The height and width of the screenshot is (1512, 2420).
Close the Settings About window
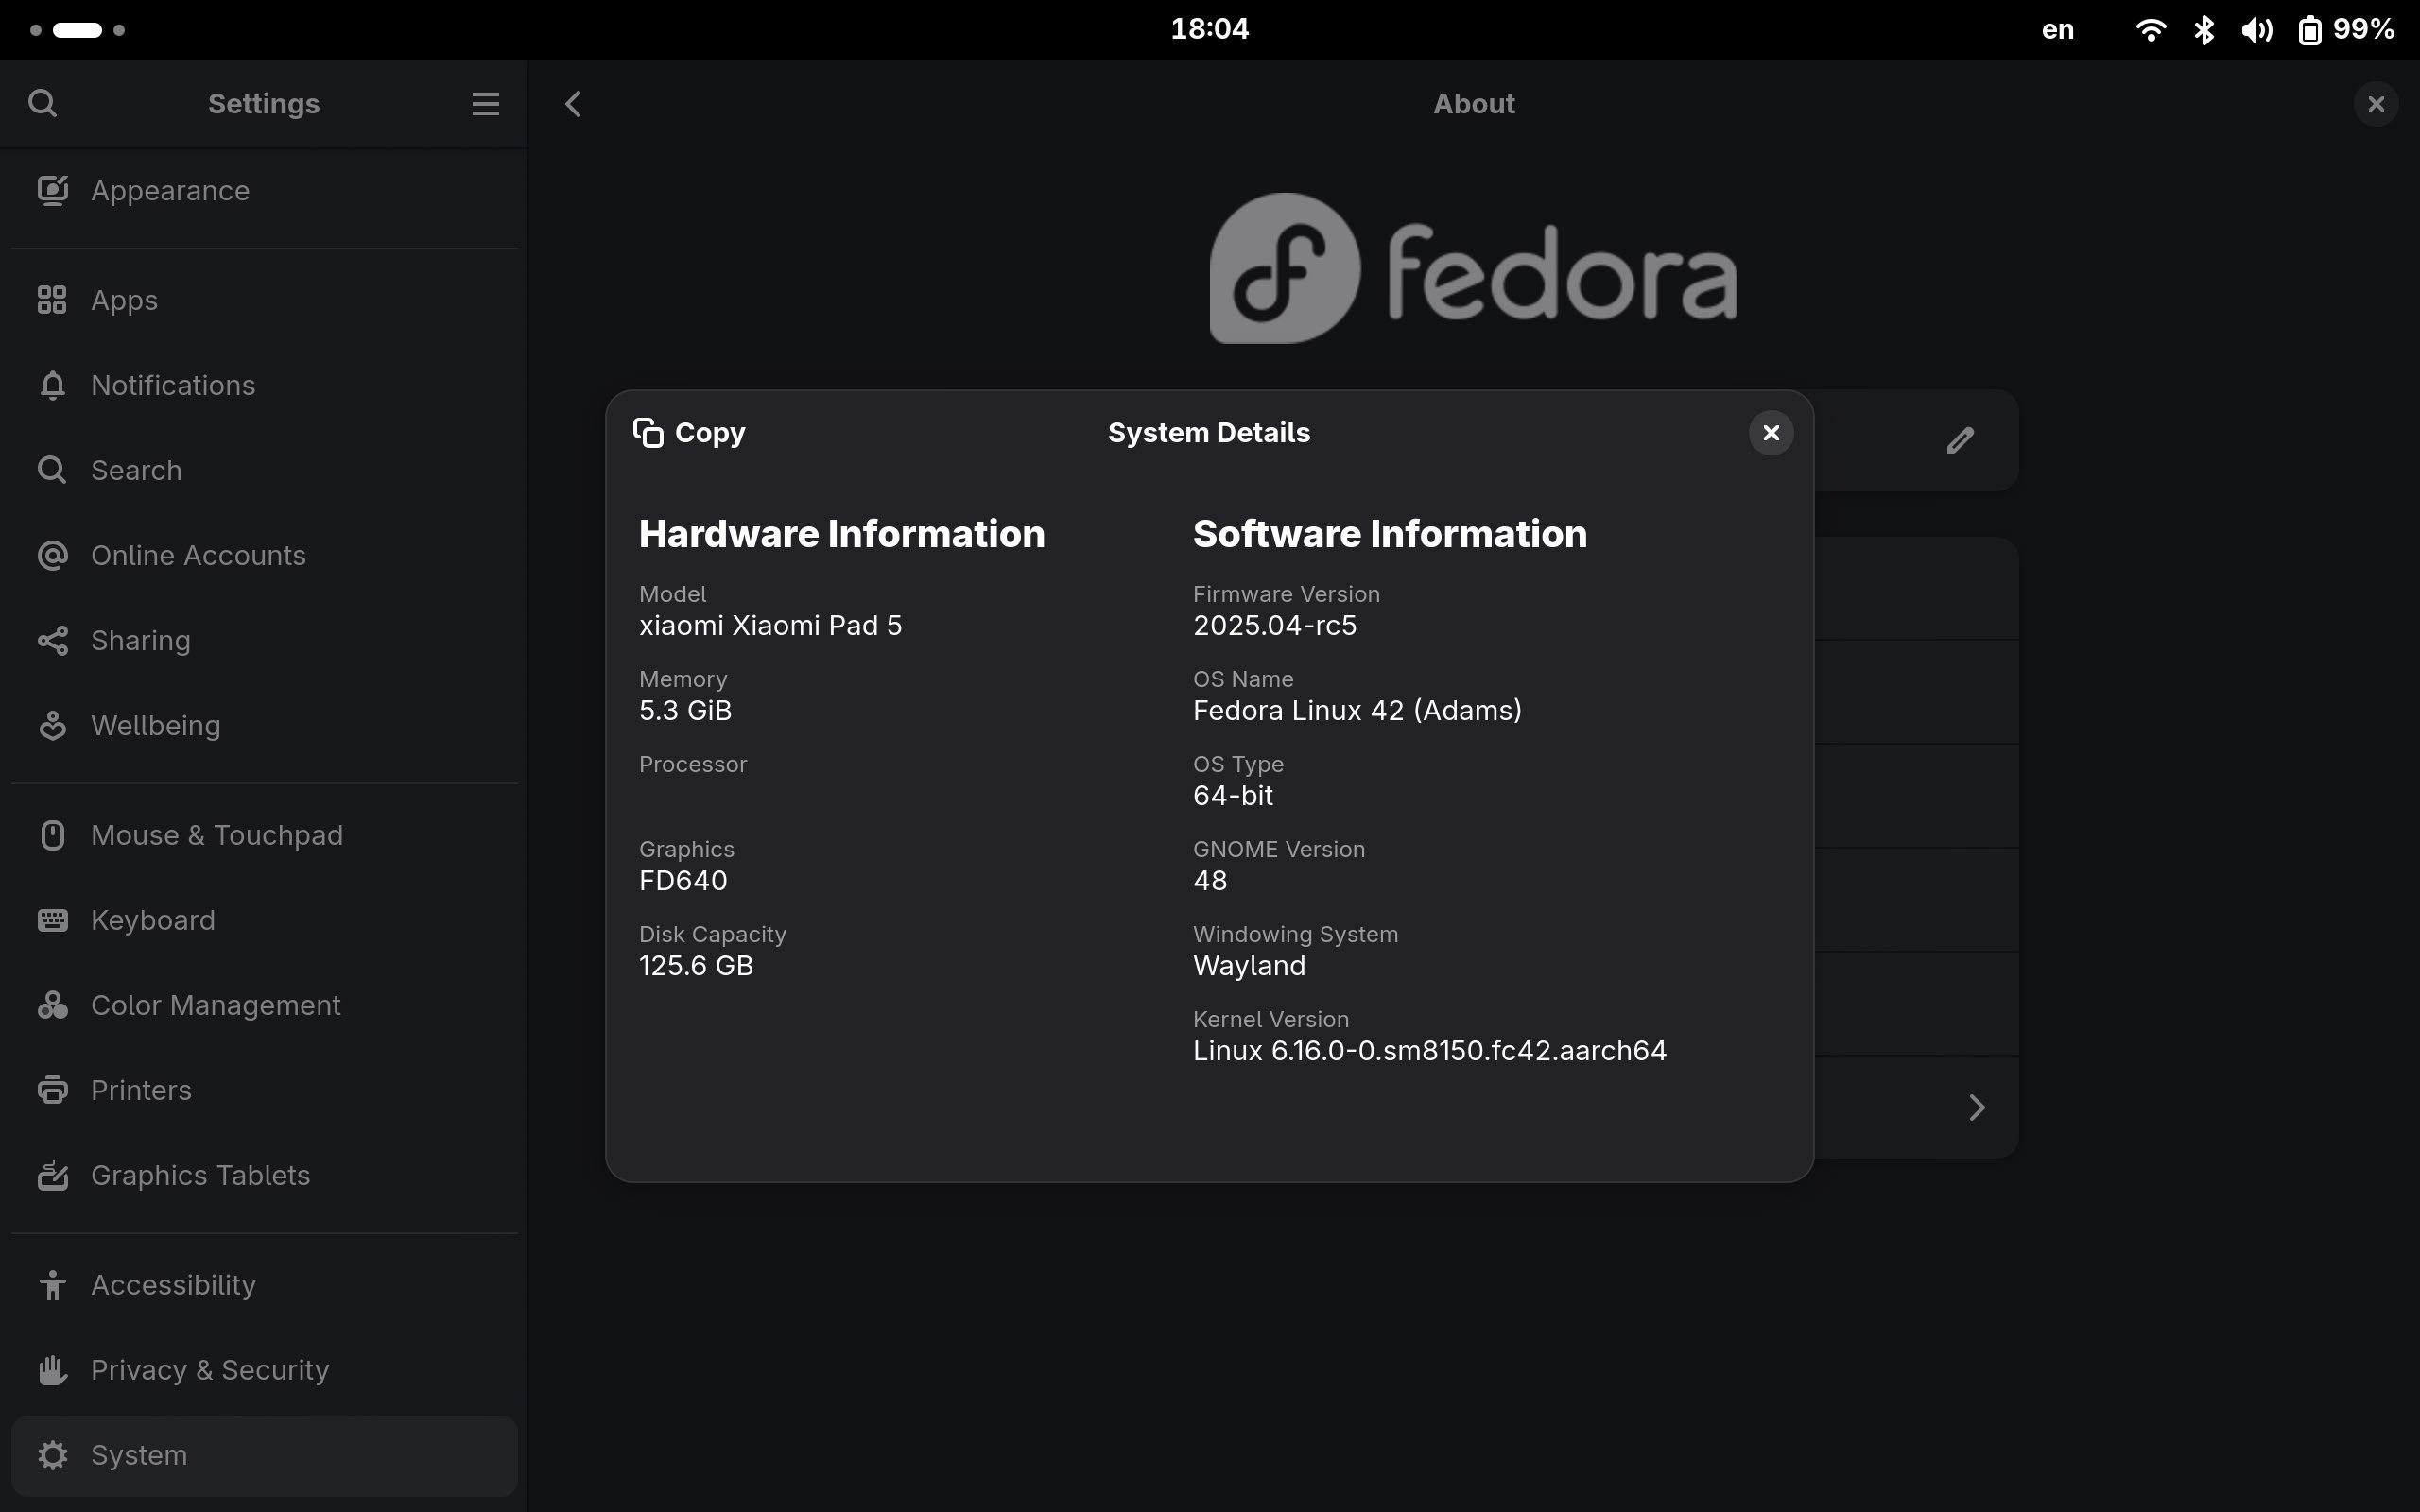[2376, 104]
